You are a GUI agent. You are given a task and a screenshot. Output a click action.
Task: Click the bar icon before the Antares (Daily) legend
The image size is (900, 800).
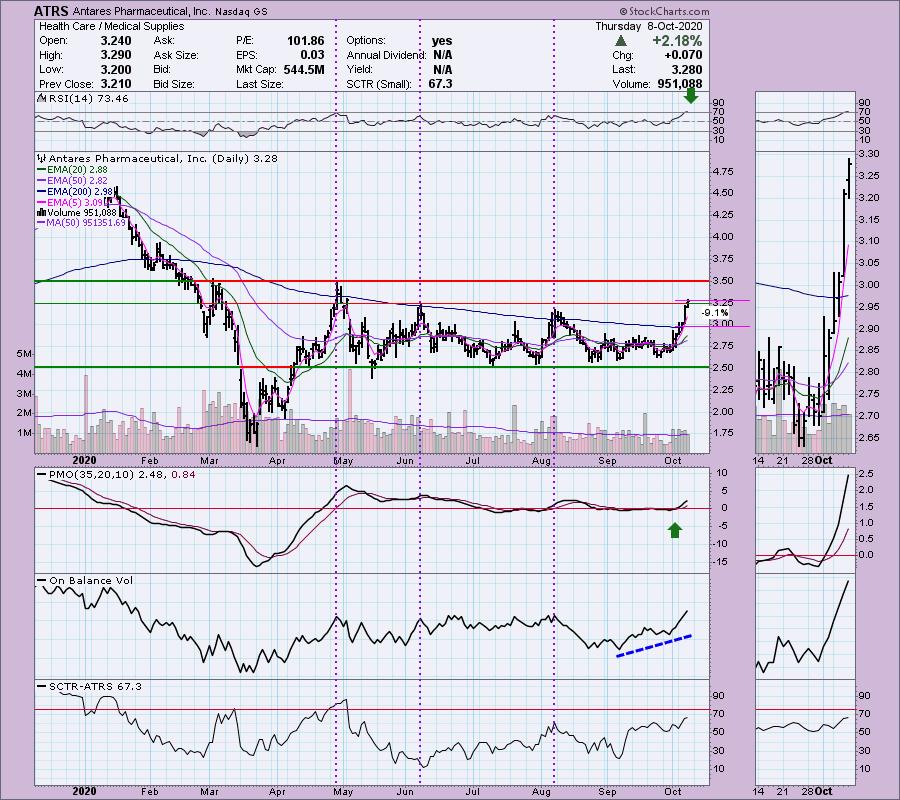(42, 158)
